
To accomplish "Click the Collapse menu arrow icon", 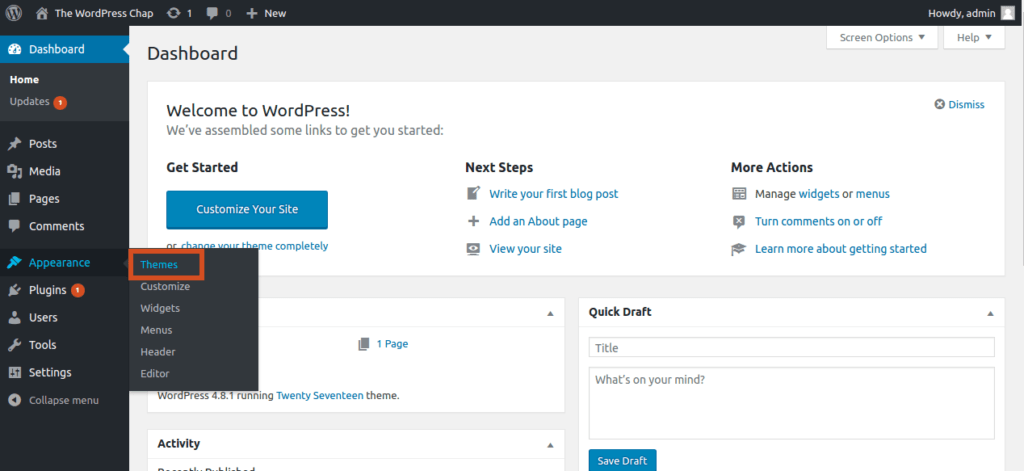I will click(14, 400).
